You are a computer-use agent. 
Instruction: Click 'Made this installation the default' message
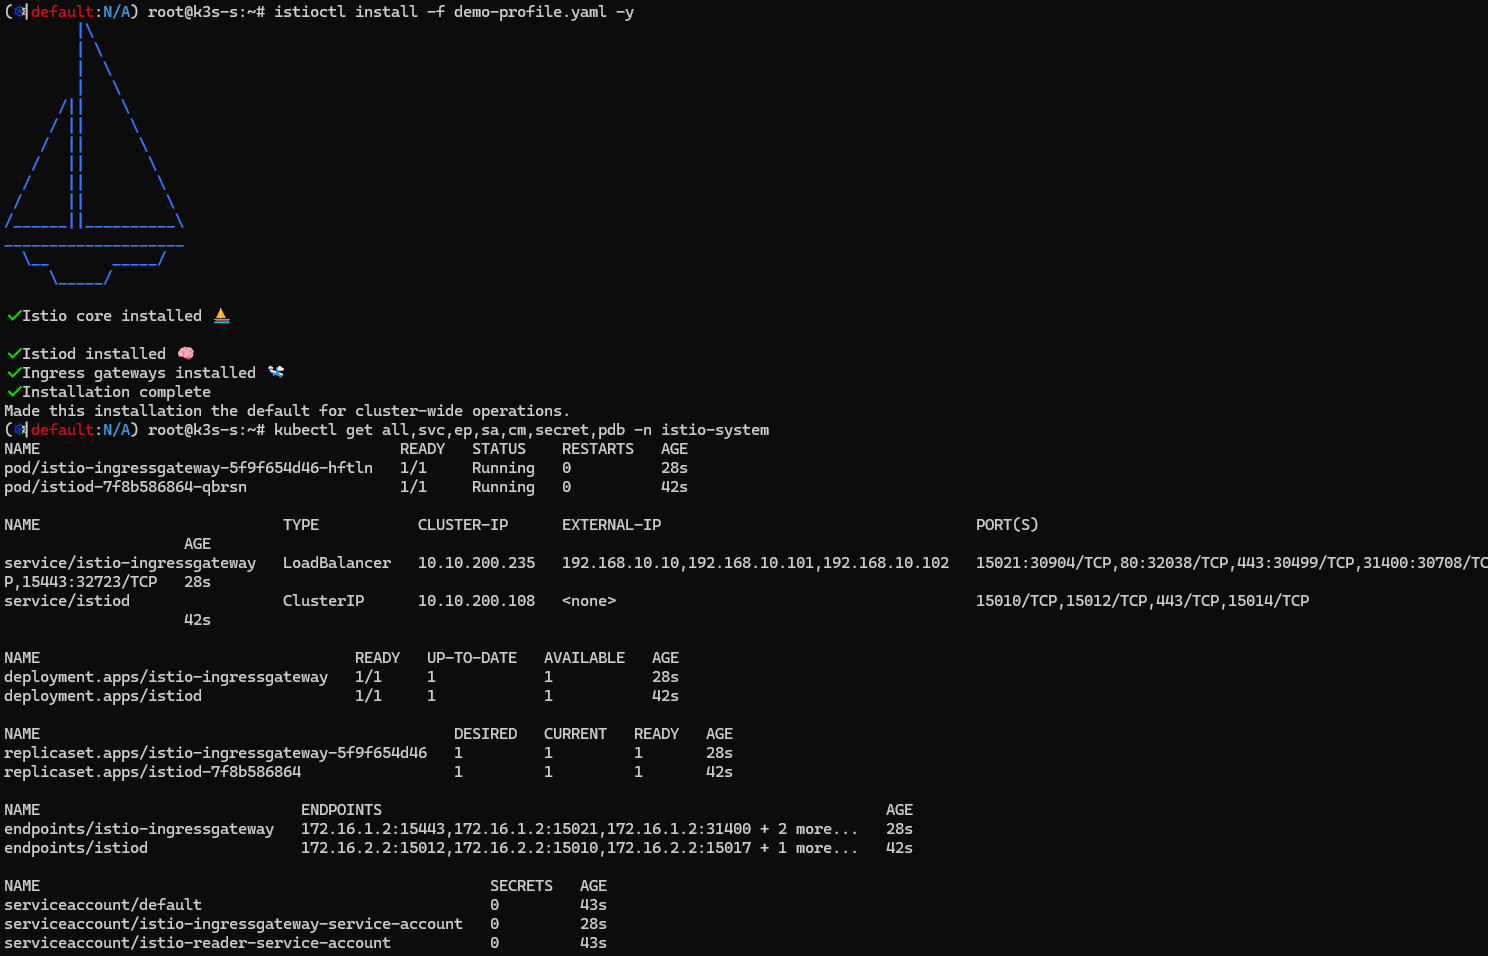(287, 411)
